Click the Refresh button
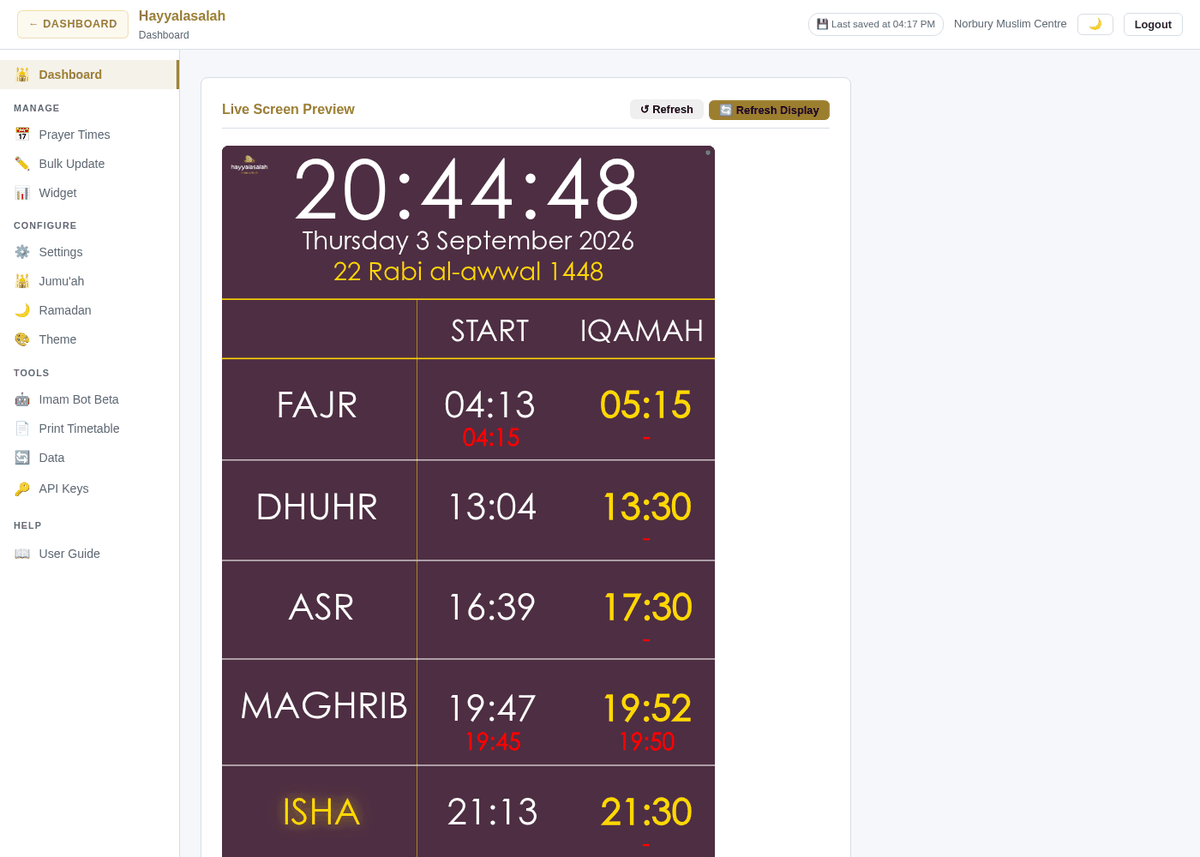 pyautogui.click(x=666, y=109)
